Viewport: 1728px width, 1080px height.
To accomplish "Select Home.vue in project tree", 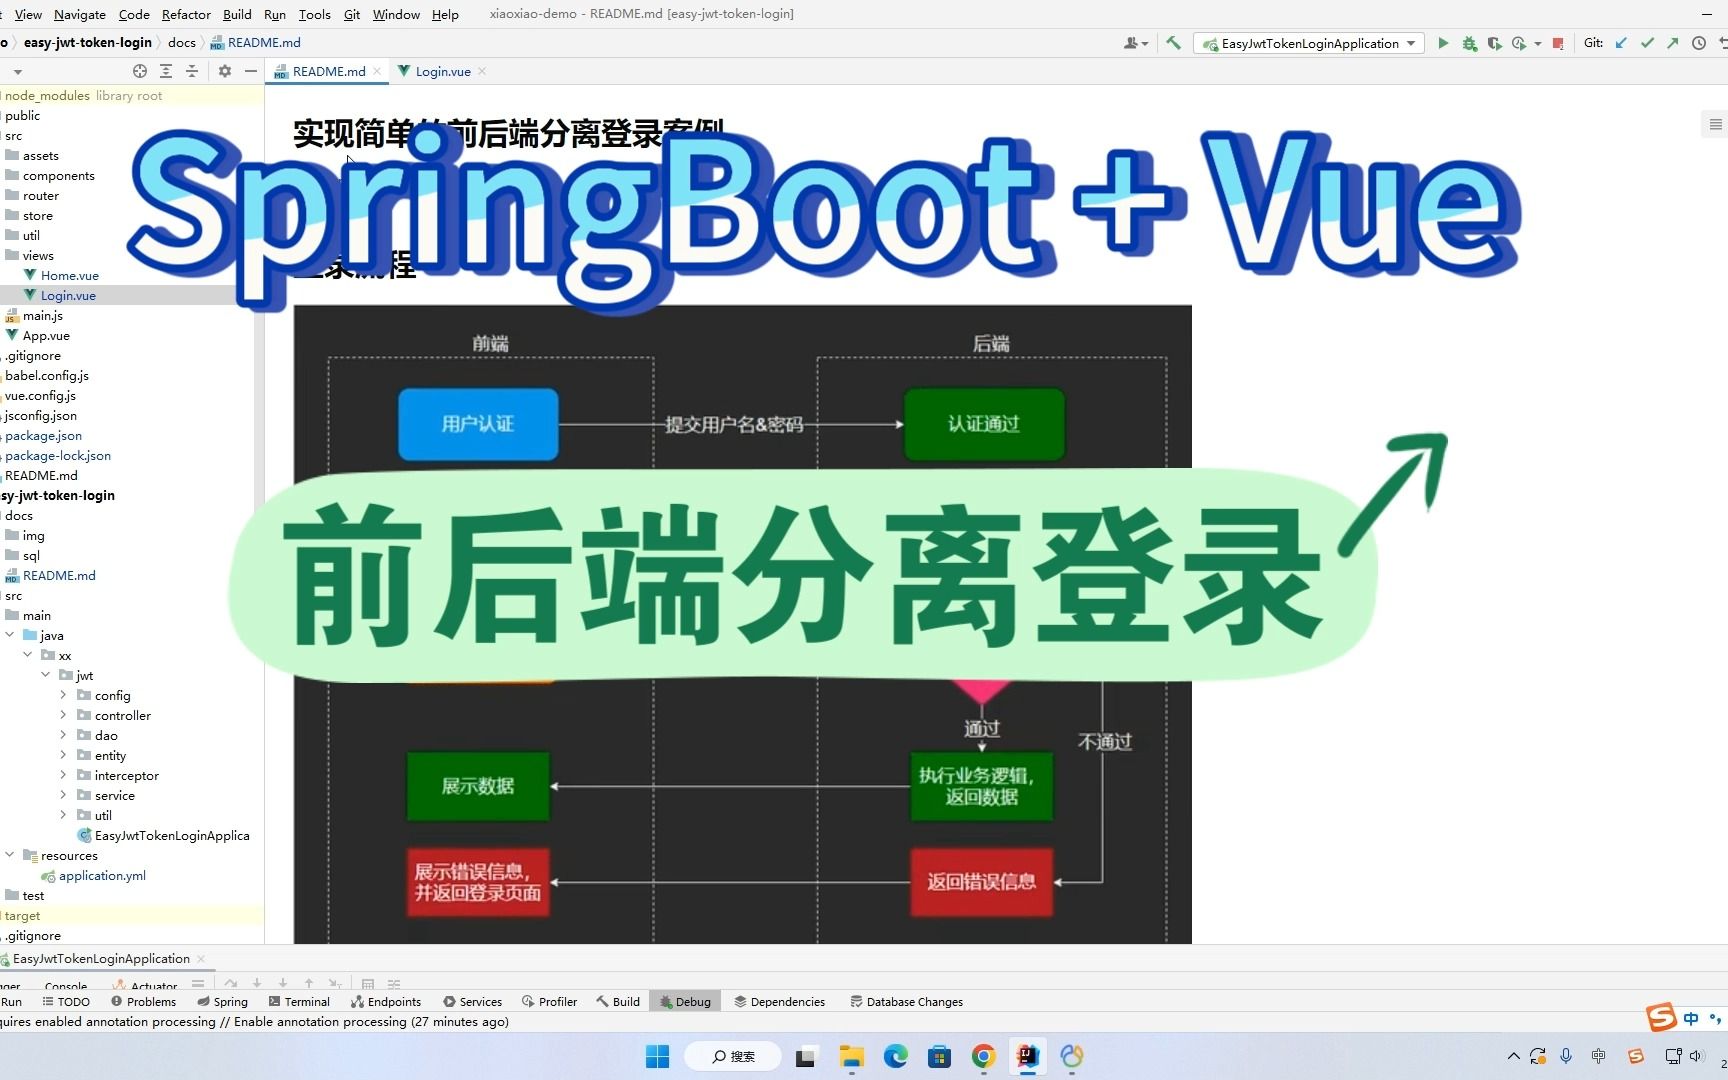I will 69,275.
